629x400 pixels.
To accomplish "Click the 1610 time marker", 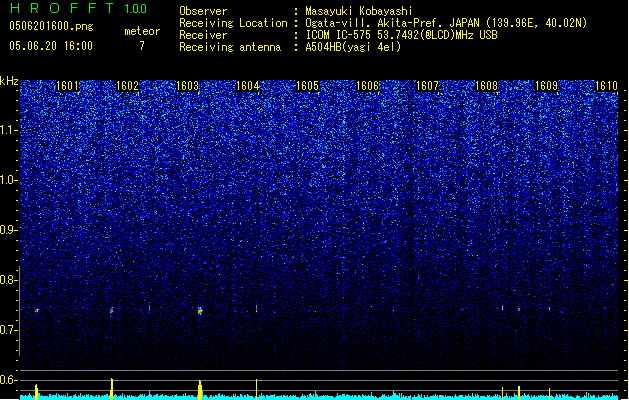I will [x=606, y=86].
